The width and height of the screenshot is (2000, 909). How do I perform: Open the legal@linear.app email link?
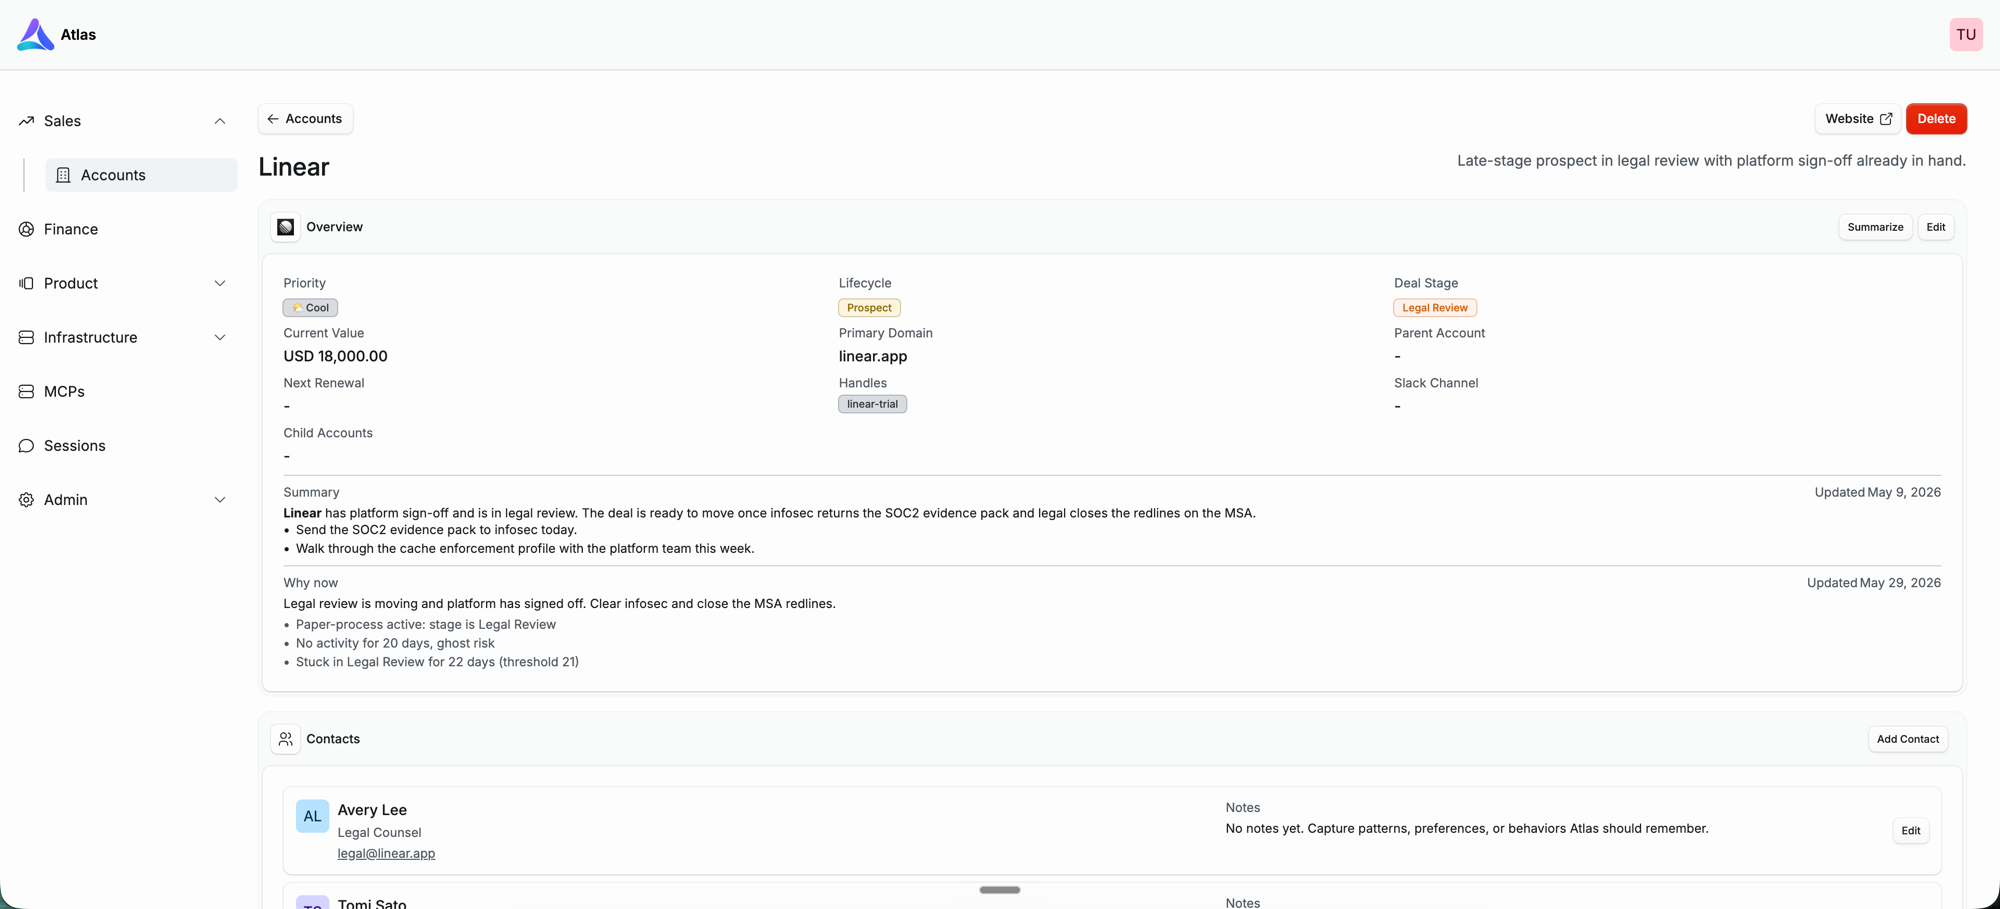386,853
